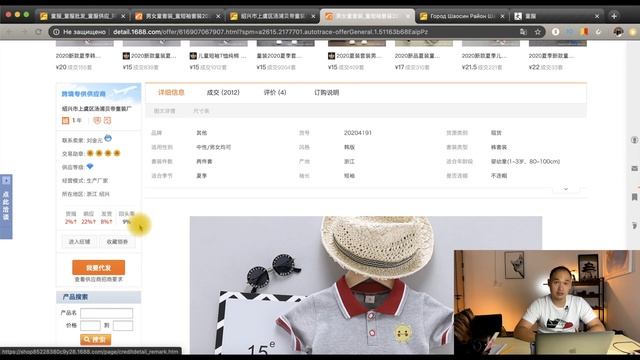Open the '评价 (4)' reviews tab

click(275, 93)
